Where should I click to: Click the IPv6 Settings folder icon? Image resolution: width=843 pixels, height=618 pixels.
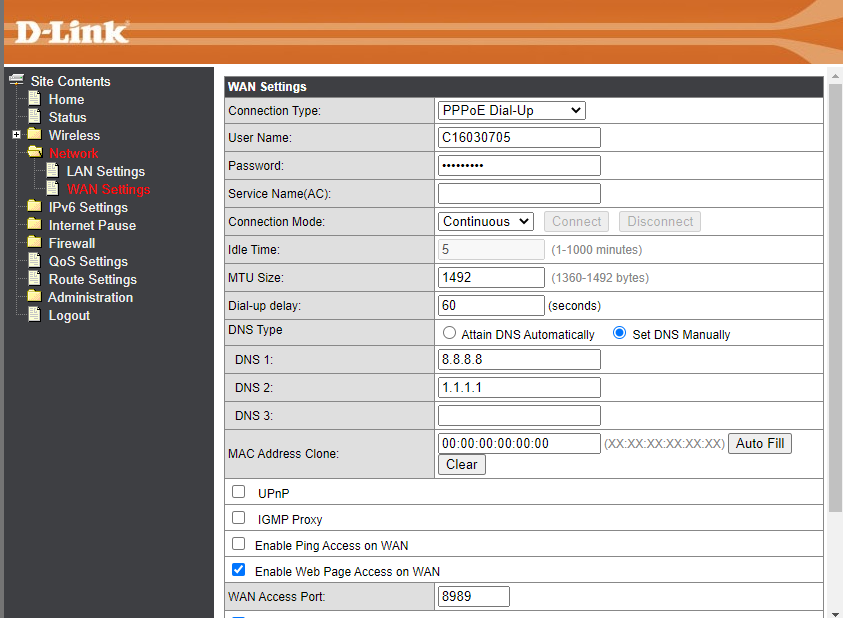tap(34, 207)
